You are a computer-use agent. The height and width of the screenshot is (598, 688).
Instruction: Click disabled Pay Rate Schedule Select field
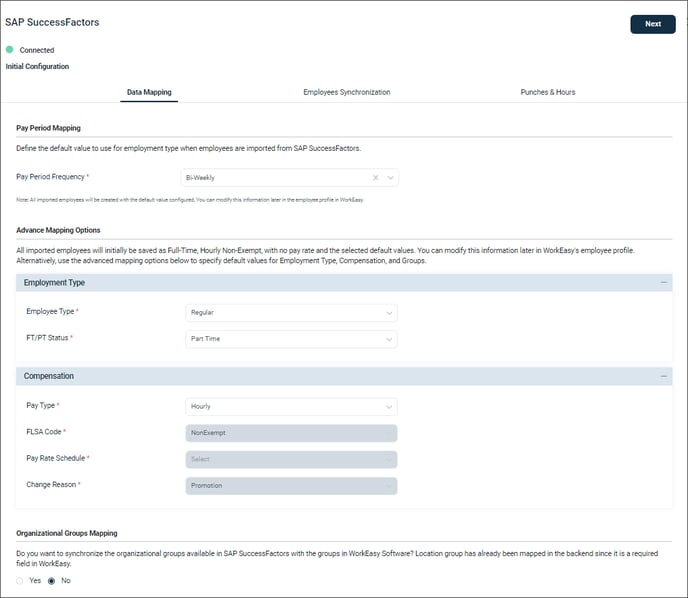click(x=291, y=459)
